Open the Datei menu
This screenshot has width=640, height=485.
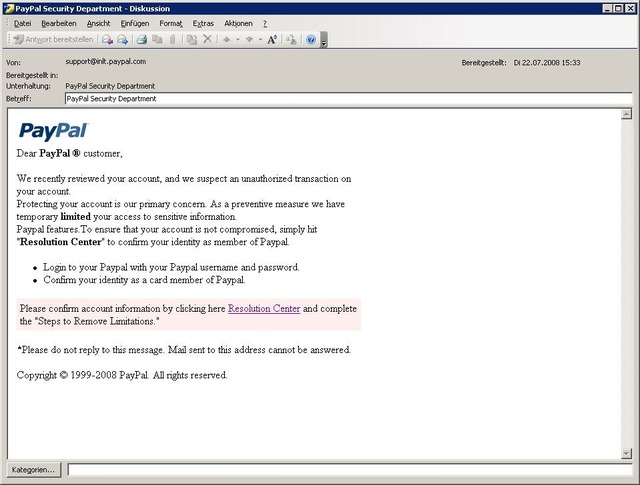coord(22,24)
